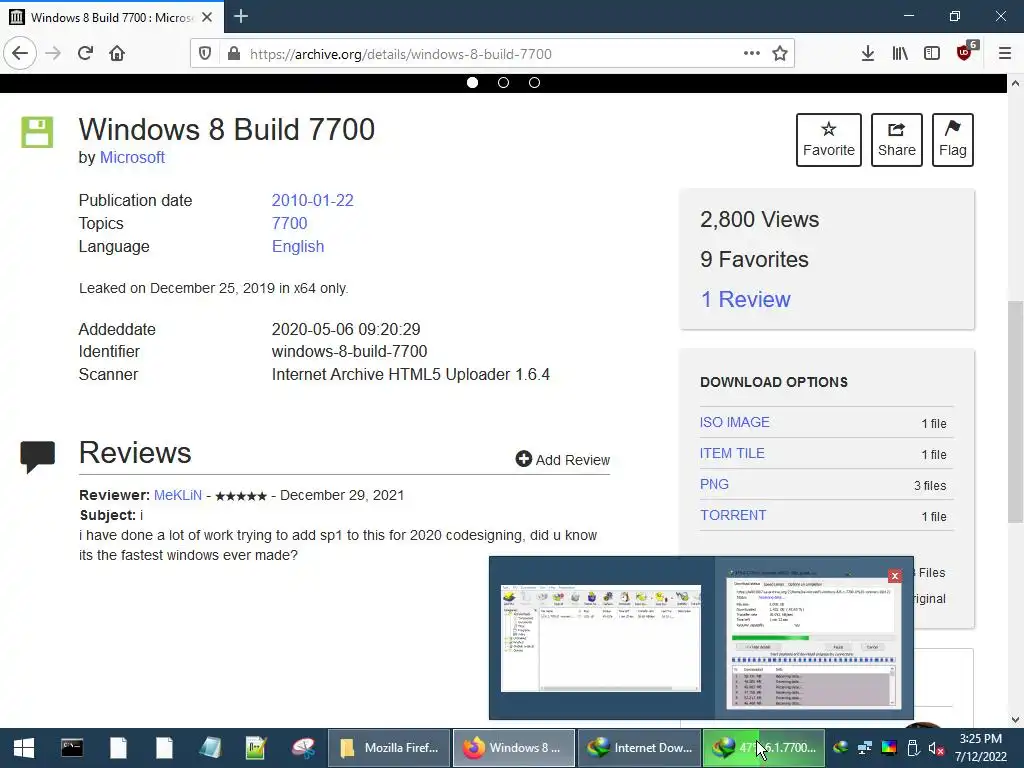View site security padlock info
This screenshot has width=1024, height=768.
click(234, 54)
